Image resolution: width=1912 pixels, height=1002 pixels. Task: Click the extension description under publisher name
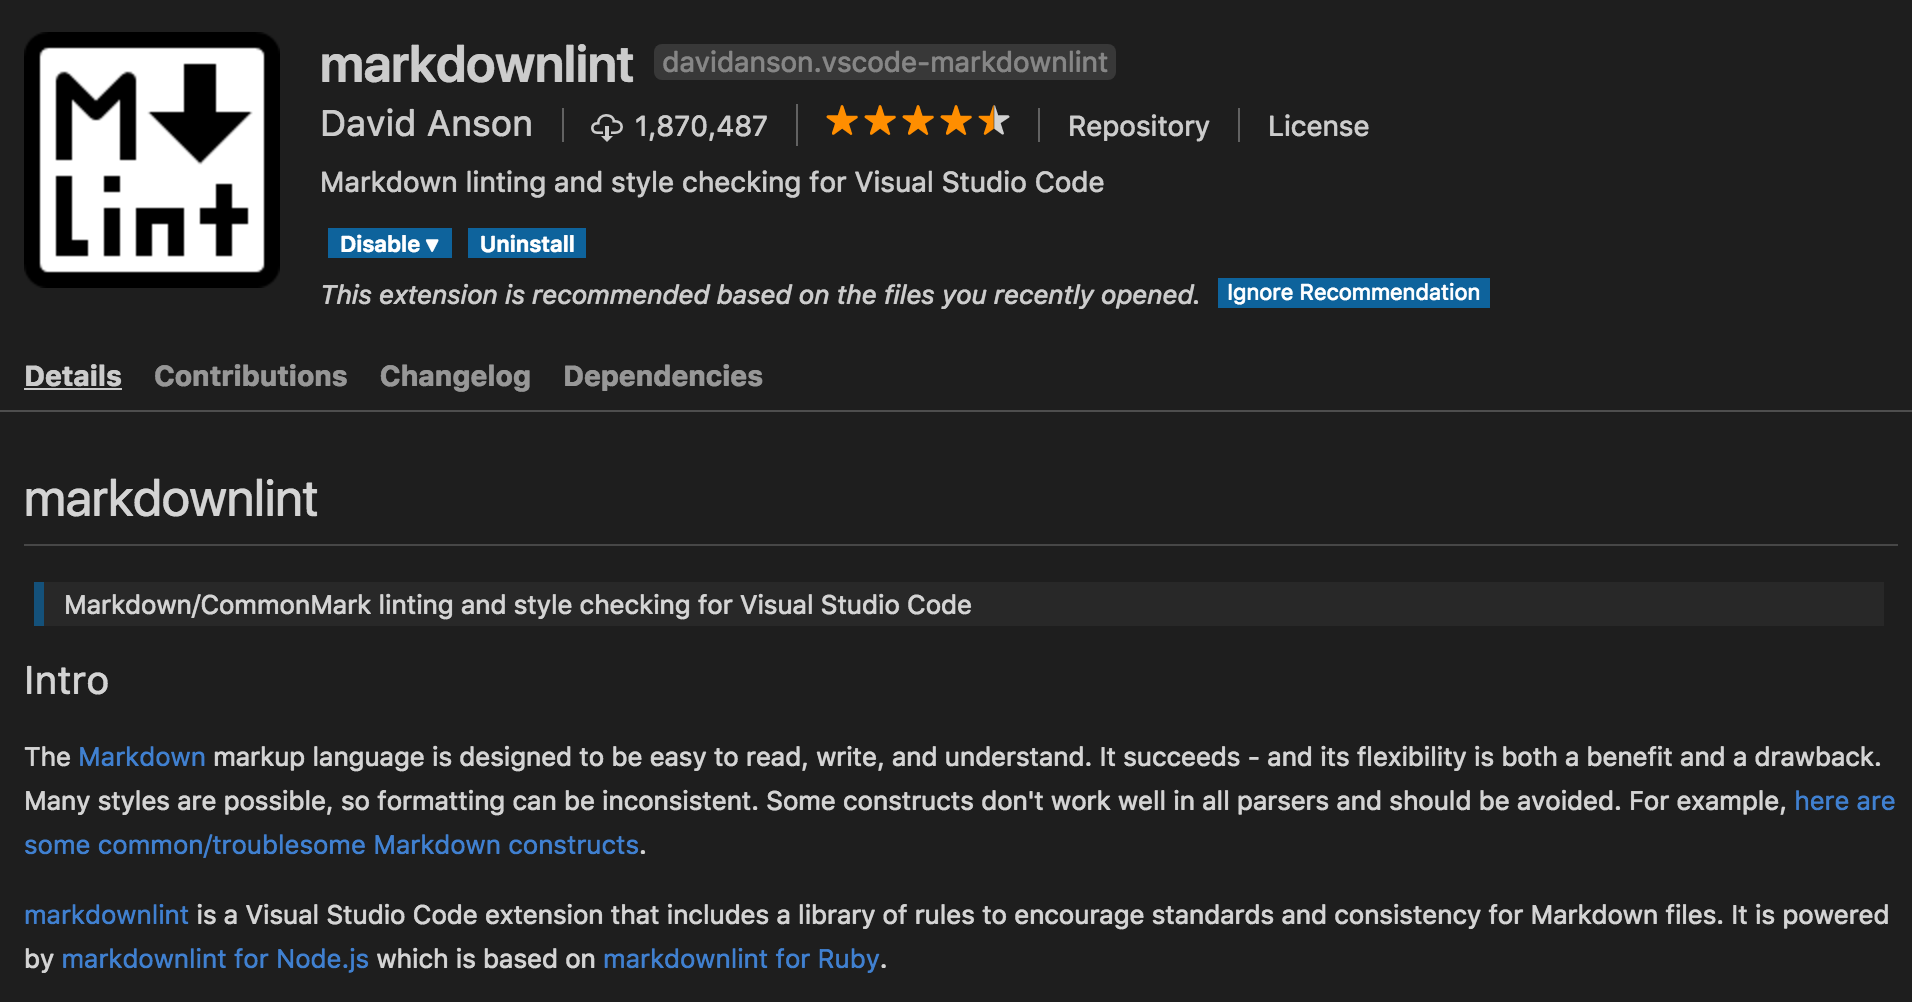click(x=712, y=182)
